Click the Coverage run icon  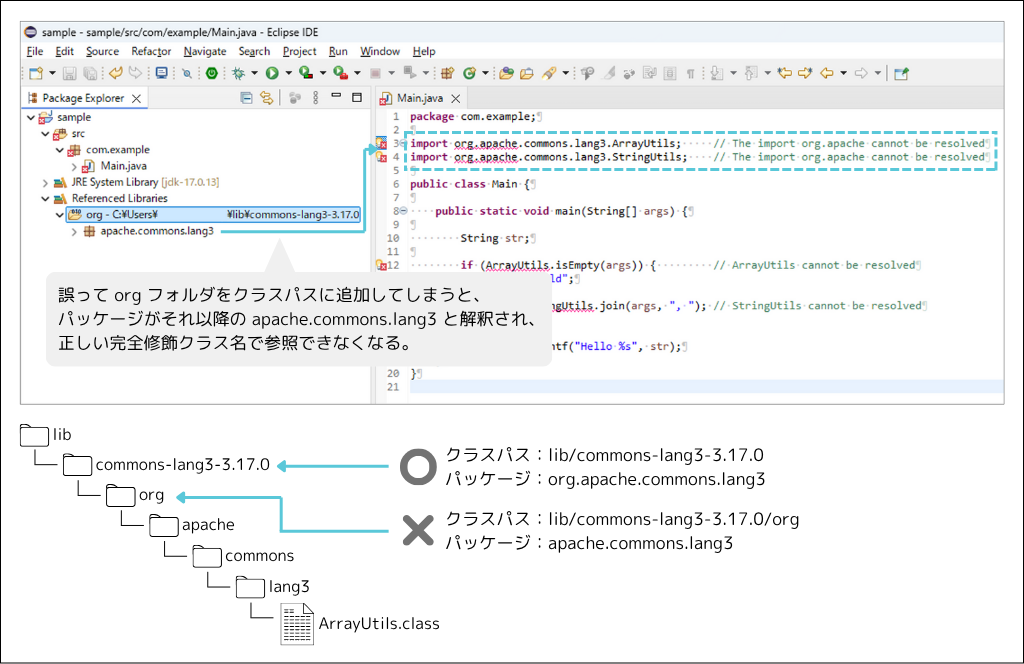[305, 73]
